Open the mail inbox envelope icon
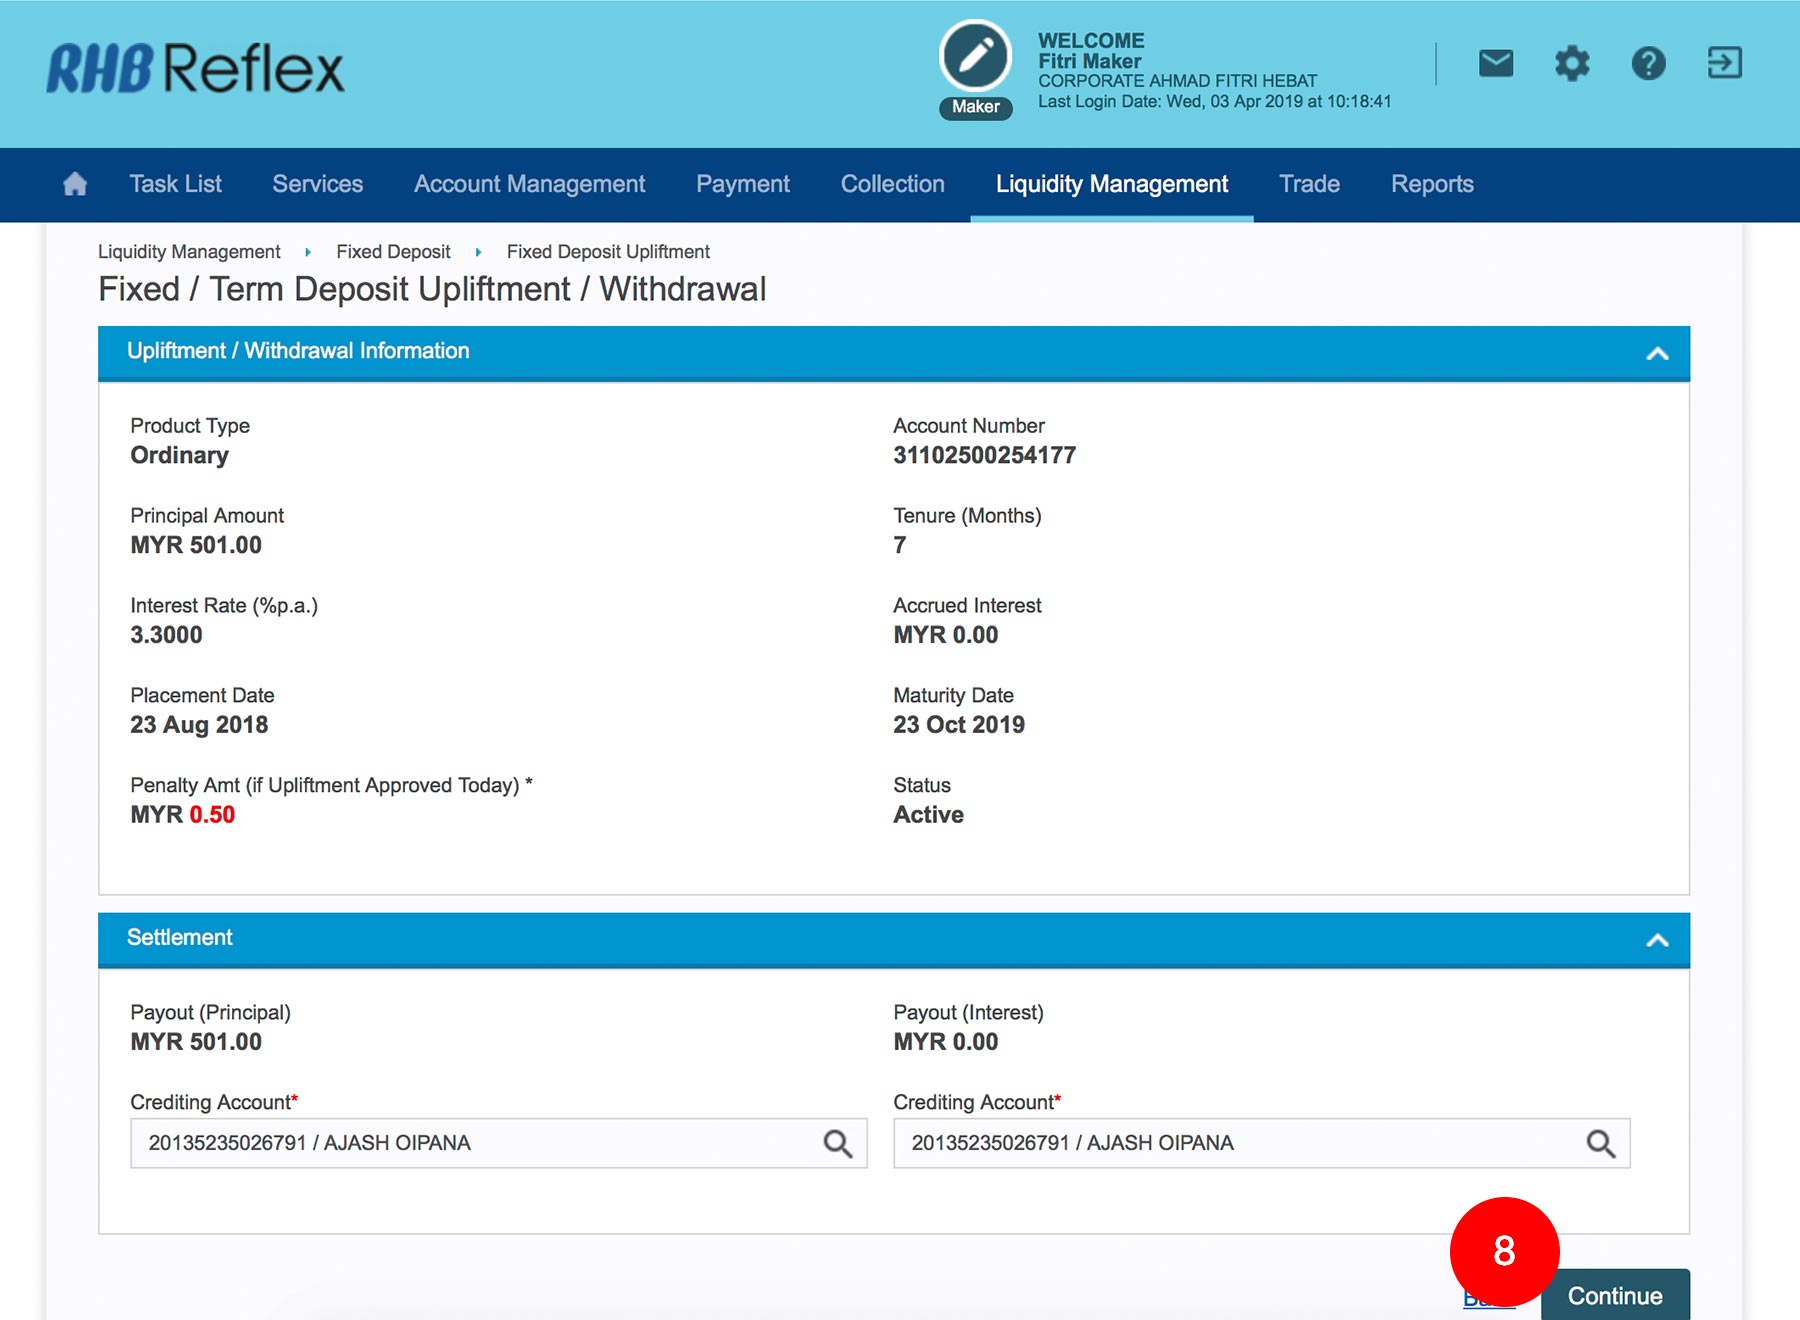The image size is (1800, 1320). (x=1495, y=64)
